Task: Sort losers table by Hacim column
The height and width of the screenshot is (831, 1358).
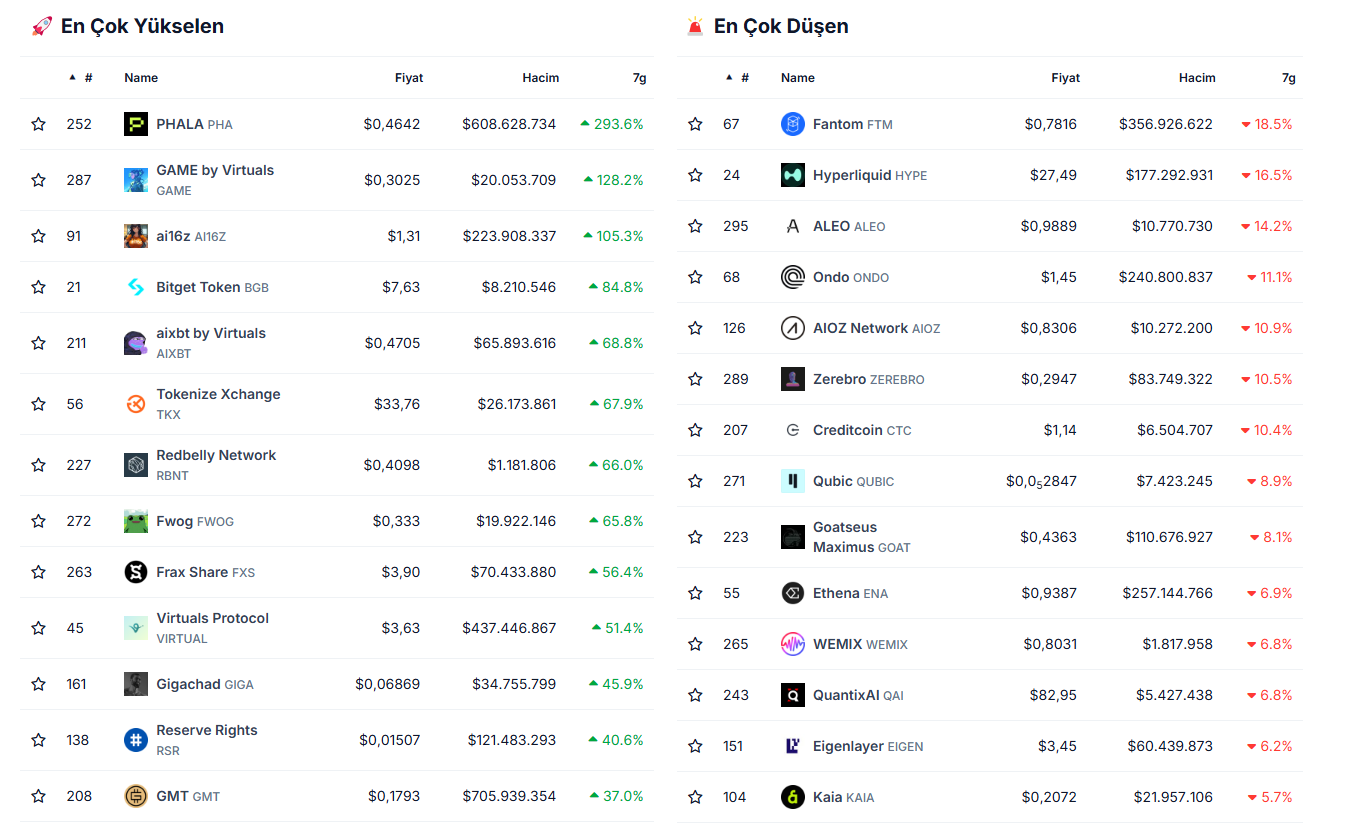Action: (x=1197, y=78)
